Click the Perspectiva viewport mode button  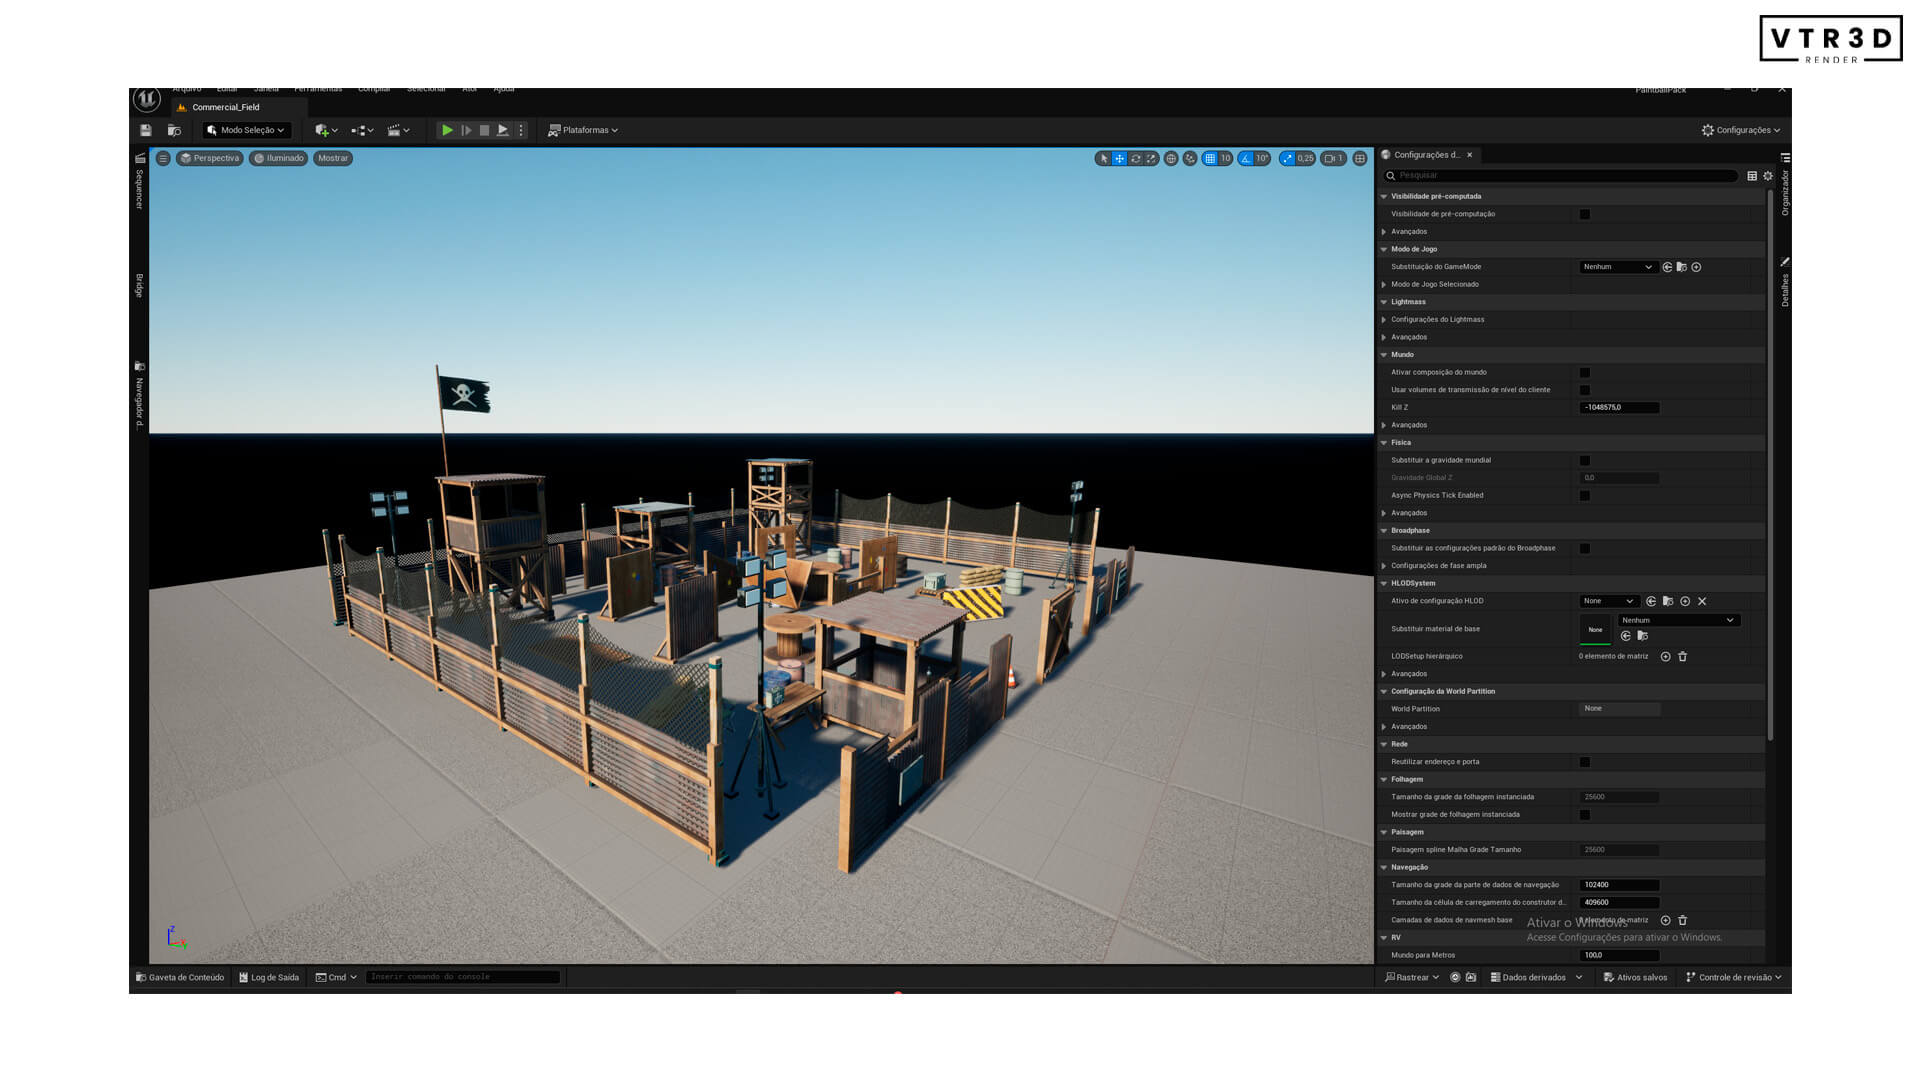click(210, 158)
